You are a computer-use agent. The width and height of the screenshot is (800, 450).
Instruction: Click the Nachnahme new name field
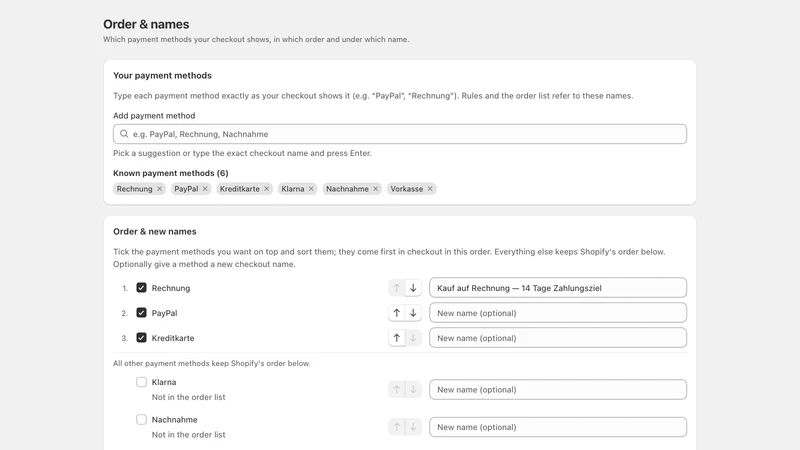click(558, 427)
